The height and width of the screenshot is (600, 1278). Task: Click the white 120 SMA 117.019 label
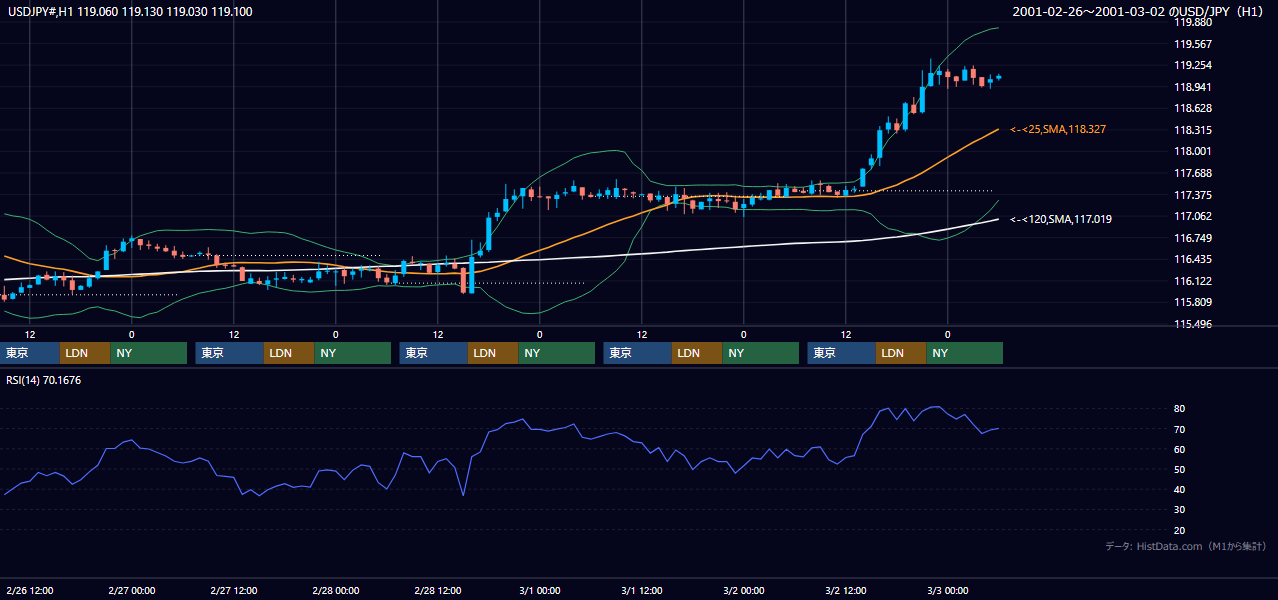pyautogui.click(x=1061, y=219)
